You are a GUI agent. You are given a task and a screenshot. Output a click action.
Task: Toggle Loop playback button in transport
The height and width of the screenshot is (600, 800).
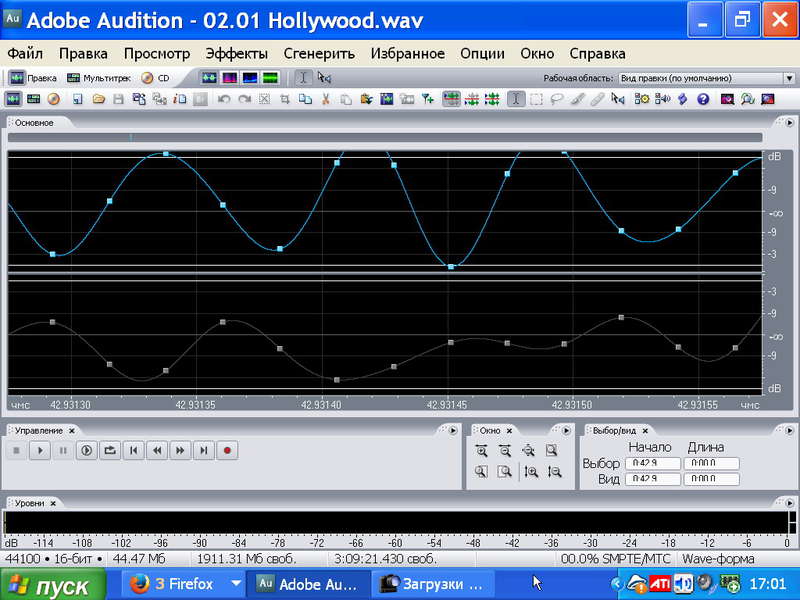(110, 451)
